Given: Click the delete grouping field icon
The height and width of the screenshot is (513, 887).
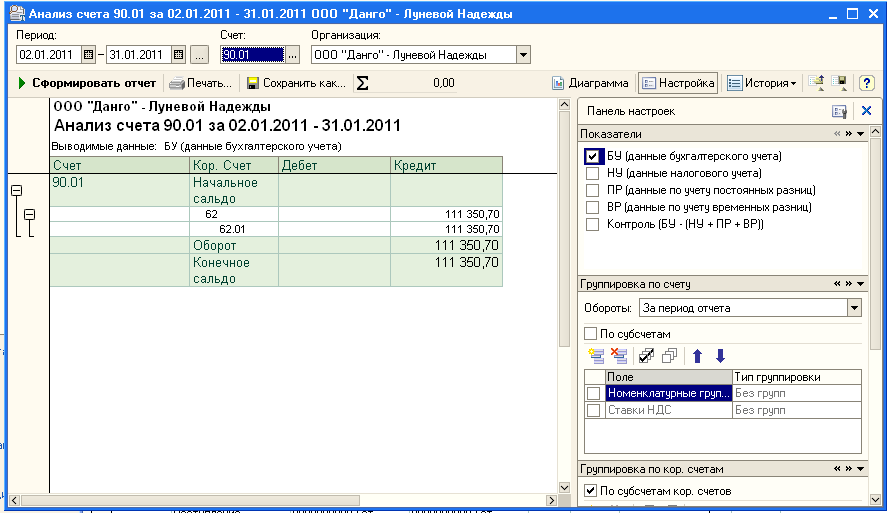Looking at the screenshot, I should 619,355.
